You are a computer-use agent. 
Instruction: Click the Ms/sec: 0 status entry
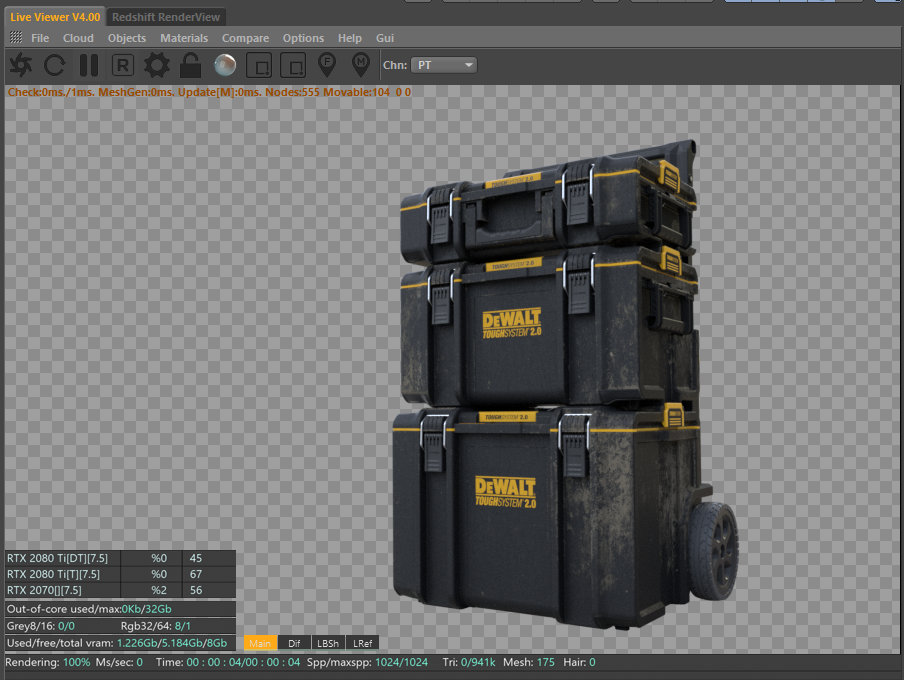(119, 662)
